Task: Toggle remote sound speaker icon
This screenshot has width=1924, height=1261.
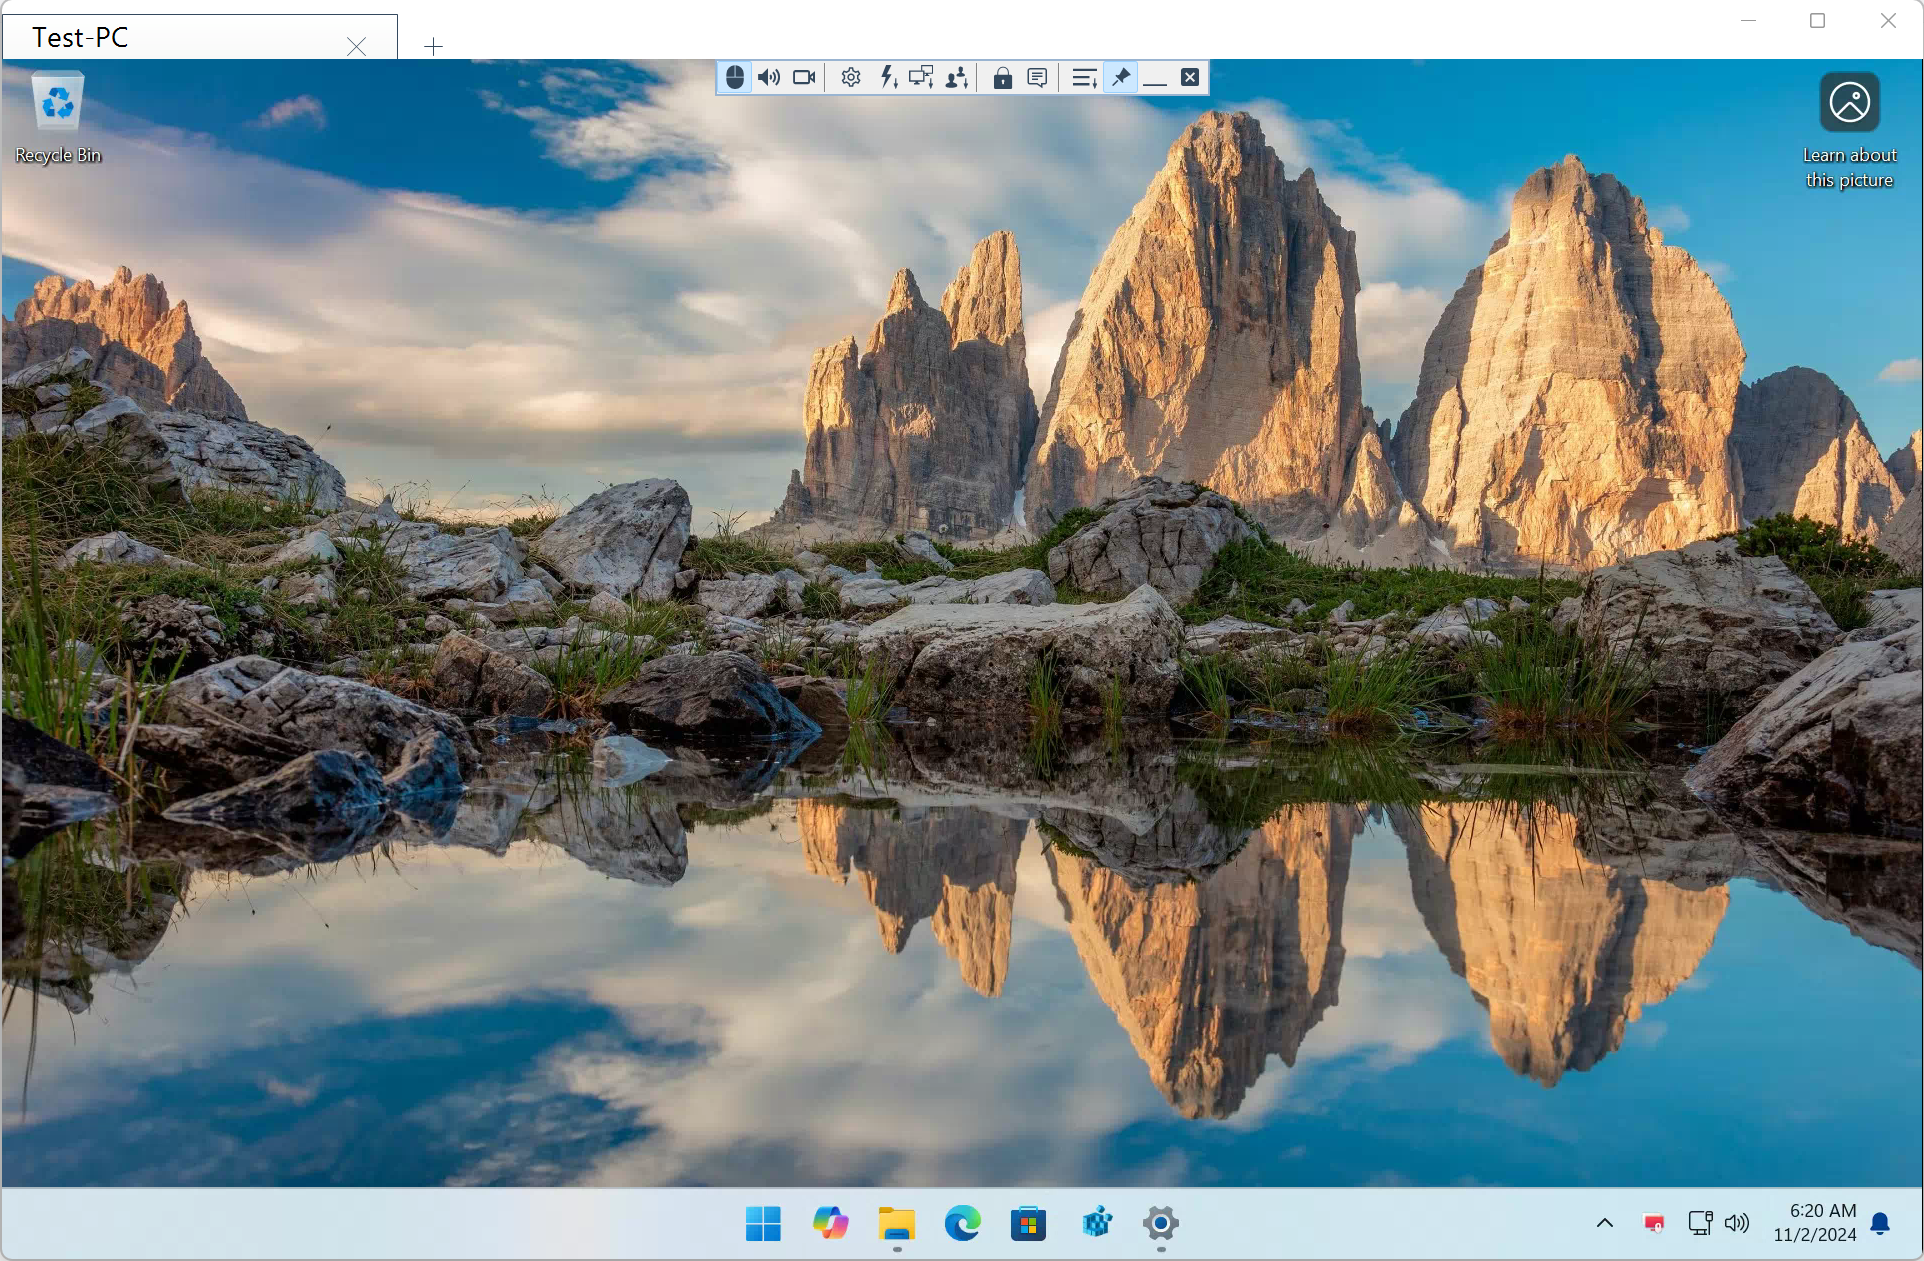Action: [769, 77]
